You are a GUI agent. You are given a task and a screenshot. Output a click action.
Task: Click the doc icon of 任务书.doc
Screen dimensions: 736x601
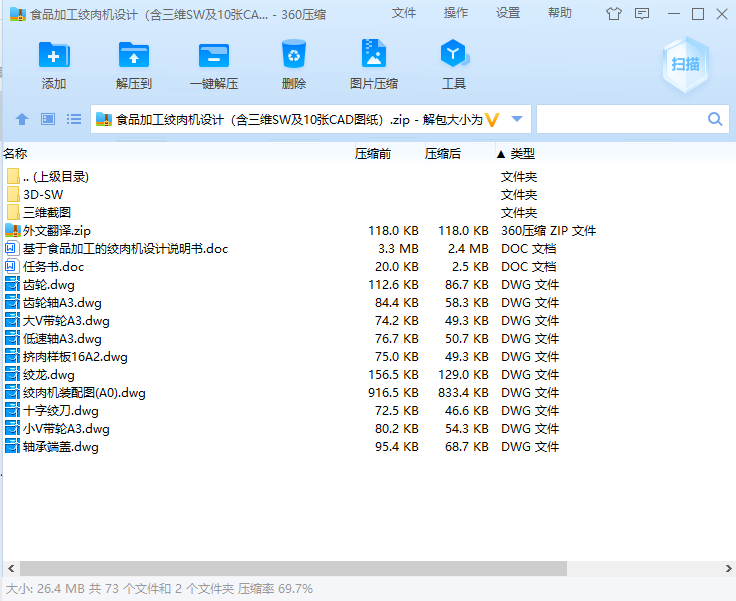tap(12, 267)
